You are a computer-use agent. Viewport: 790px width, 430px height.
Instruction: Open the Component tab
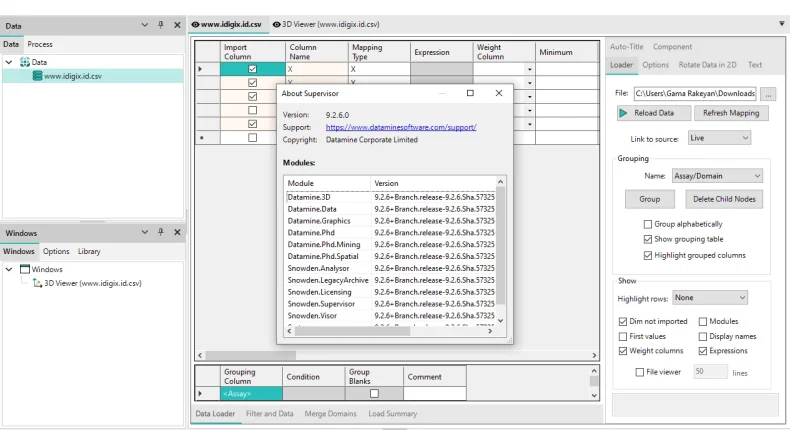(x=672, y=46)
